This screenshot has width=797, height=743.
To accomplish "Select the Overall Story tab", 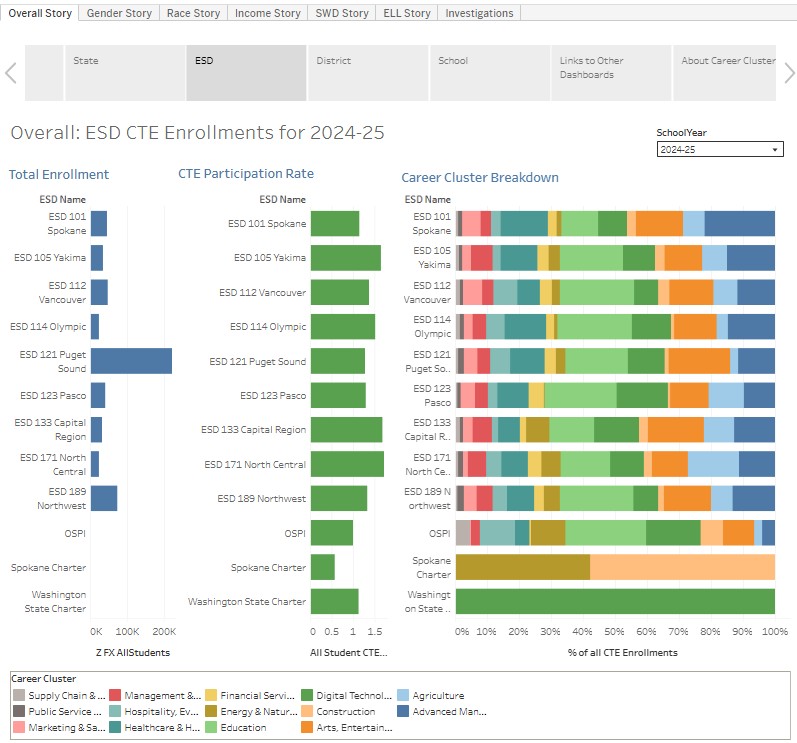I will click(40, 13).
